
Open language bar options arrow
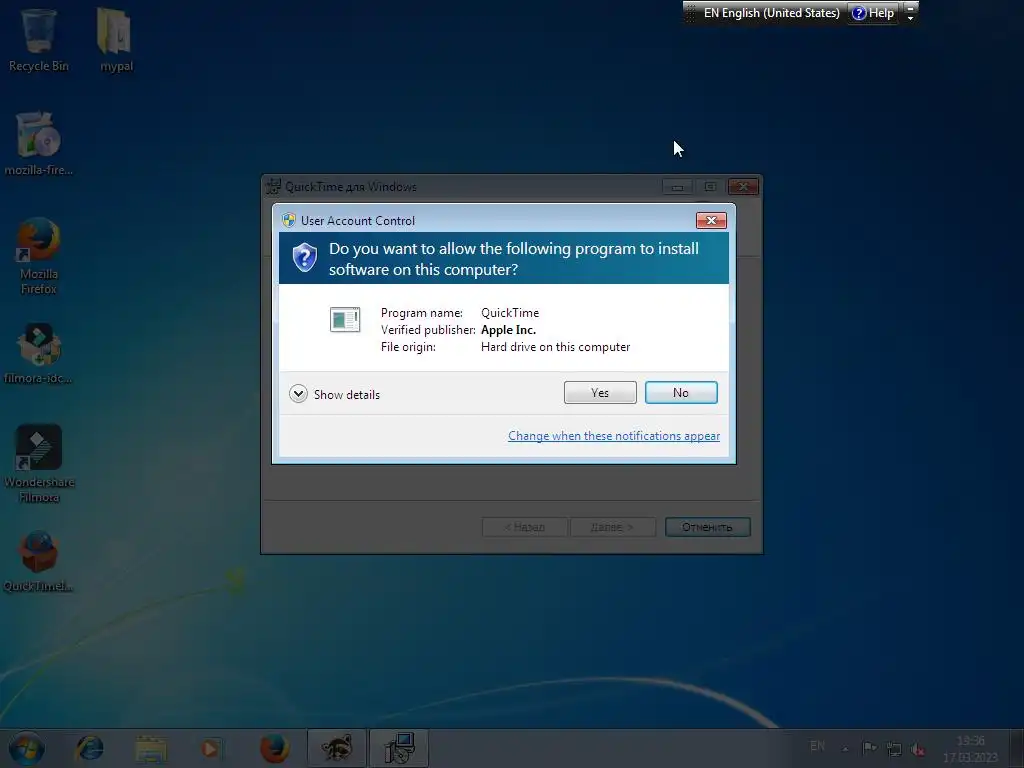(910, 18)
